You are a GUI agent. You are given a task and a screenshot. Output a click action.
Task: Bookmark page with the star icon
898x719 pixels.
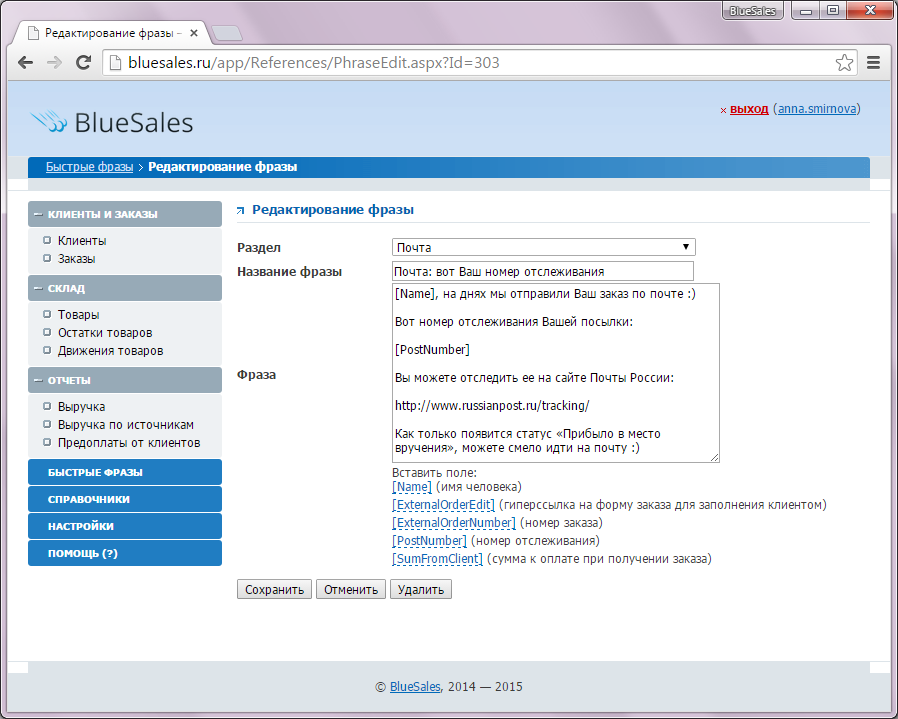(x=845, y=62)
